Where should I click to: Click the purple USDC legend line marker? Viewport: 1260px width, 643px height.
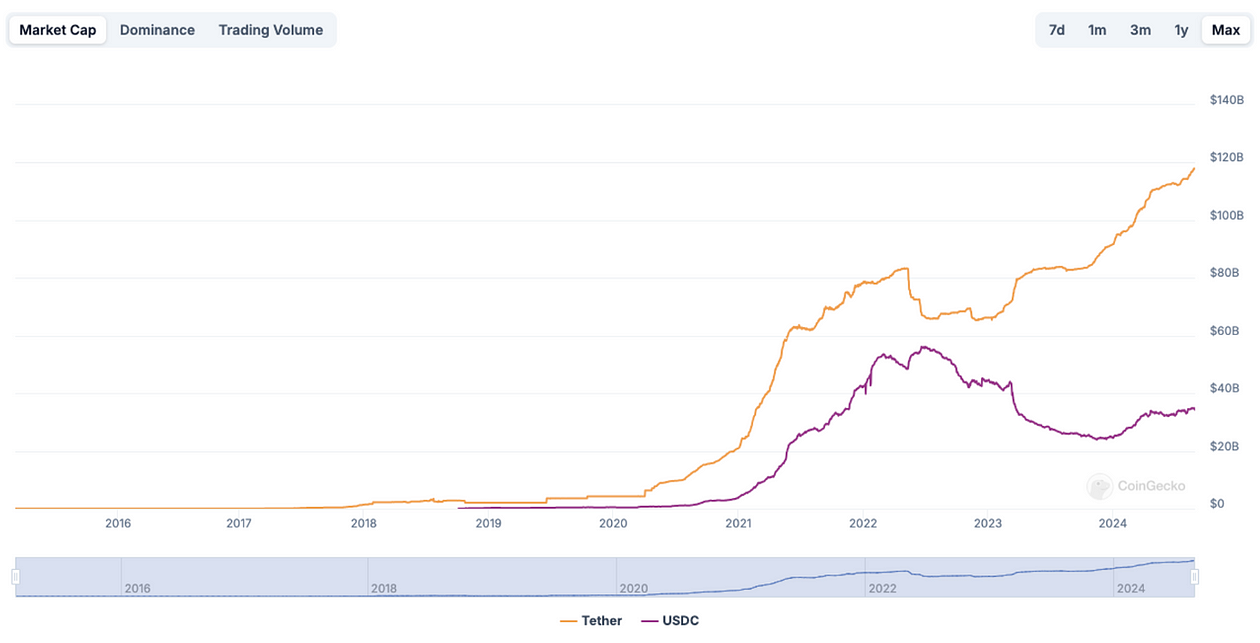[648, 621]
